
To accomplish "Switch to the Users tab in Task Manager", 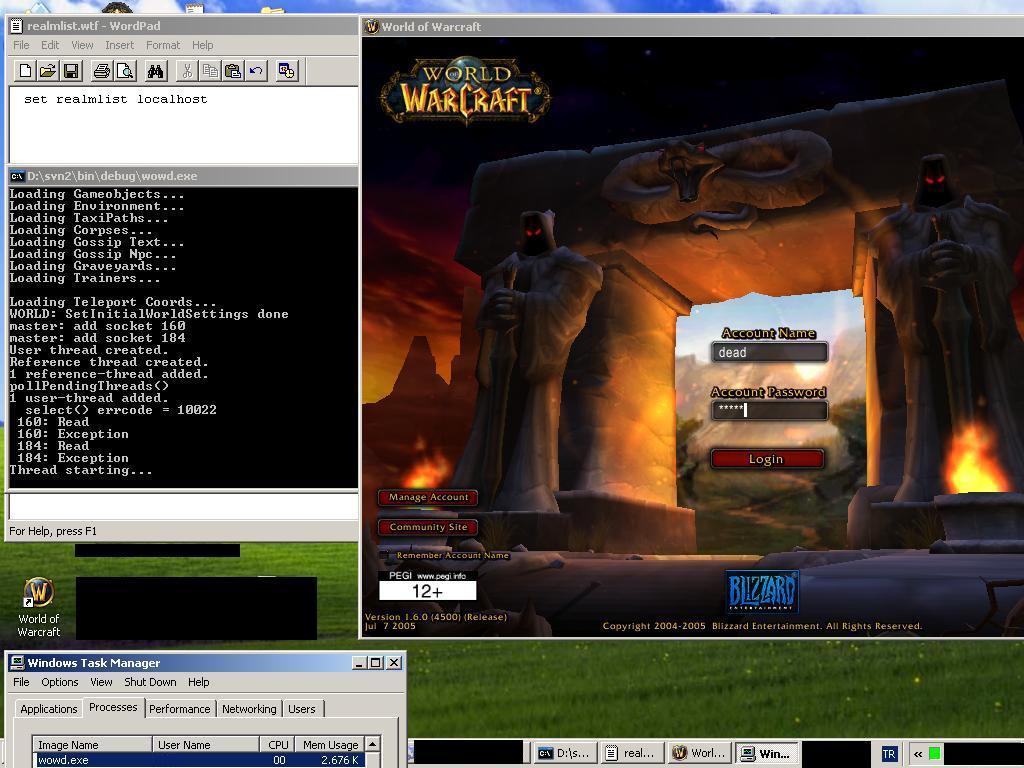I will coord(302,709).
